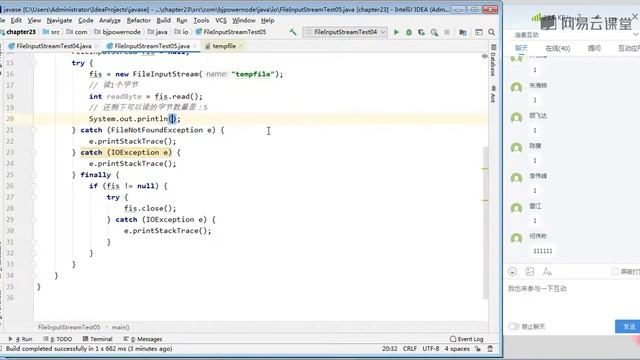Select the 在线(40) tab in the chat panel
This screenshot has width=640, height=360.
coord(558,48)
